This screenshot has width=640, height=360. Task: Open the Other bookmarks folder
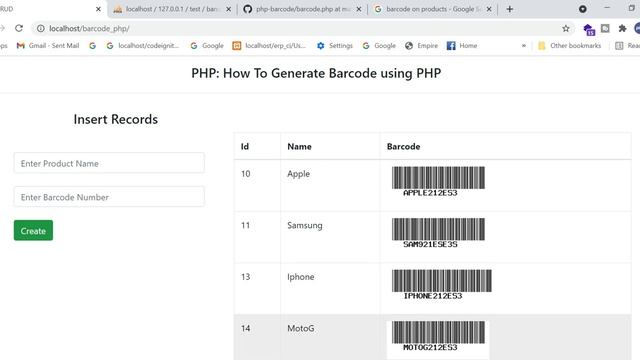(569, 46)
